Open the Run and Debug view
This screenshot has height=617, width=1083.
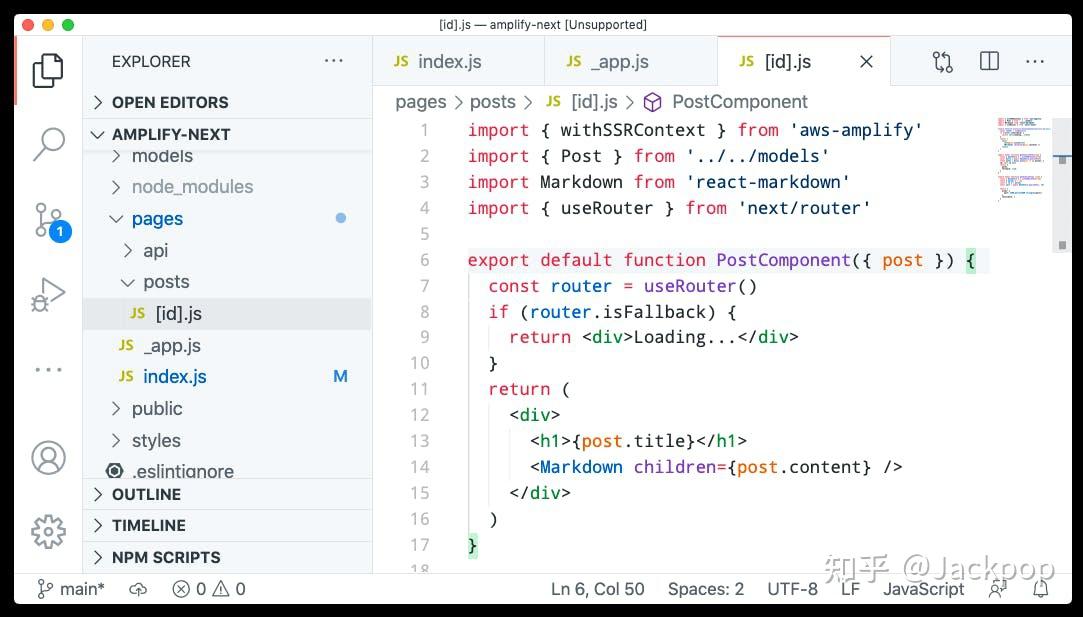(x=48, y=295)
